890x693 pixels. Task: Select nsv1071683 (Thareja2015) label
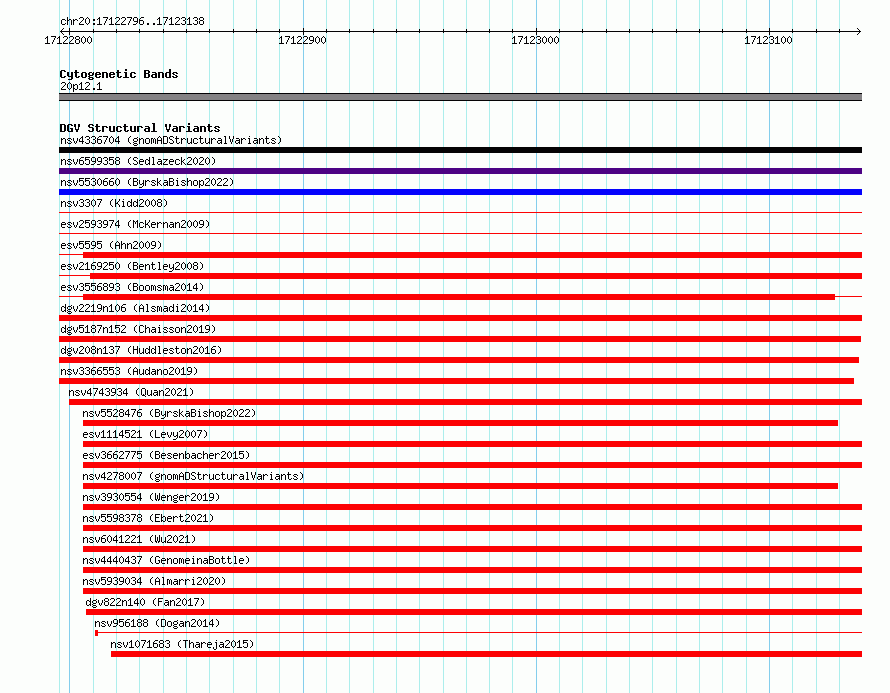coord(182,644)
